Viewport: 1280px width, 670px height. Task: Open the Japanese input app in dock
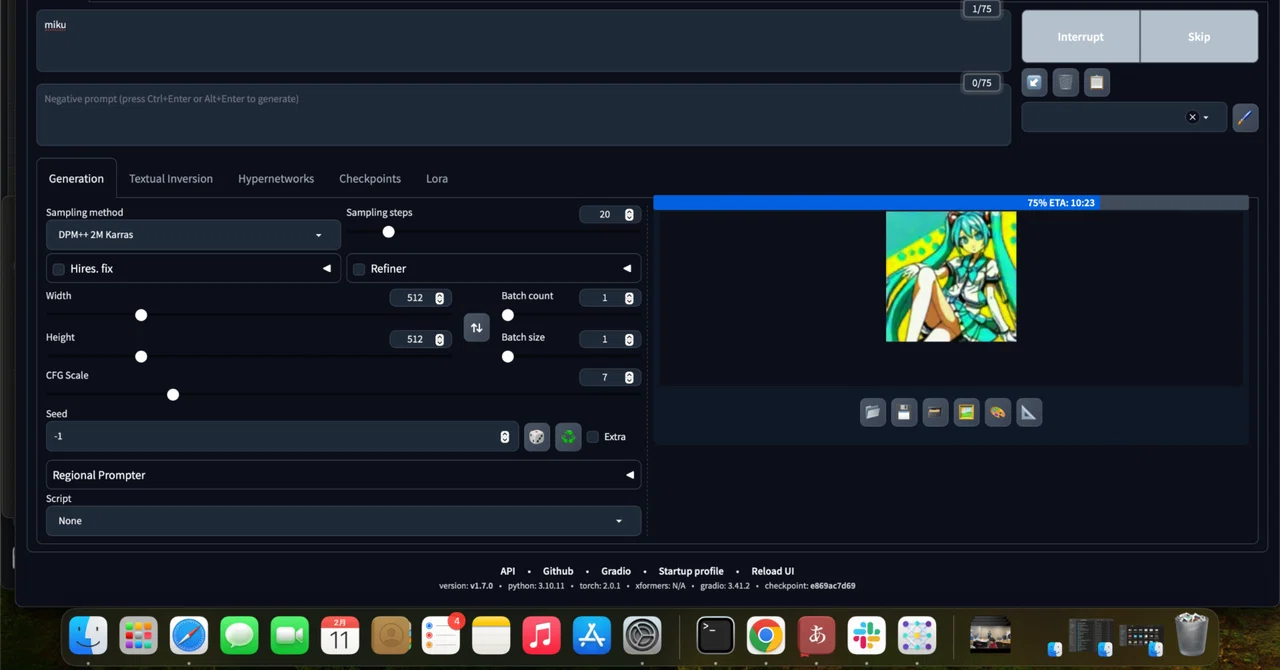(817, 635)
